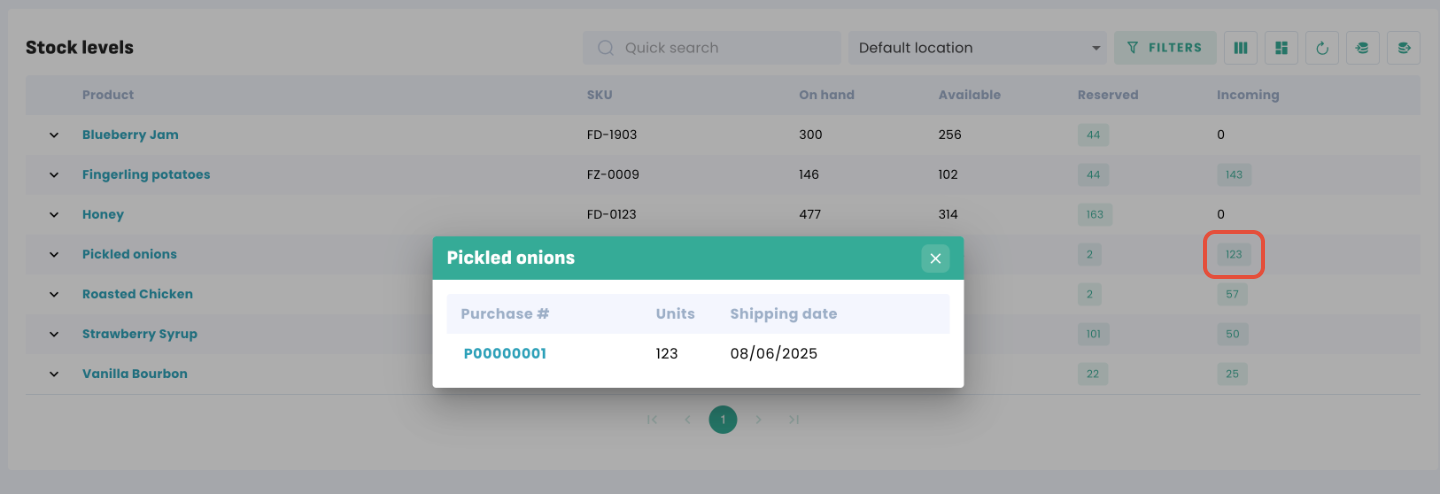The image size is (1440, 494).
Task: Click the dashboard layout icon
Action: 1281,47
